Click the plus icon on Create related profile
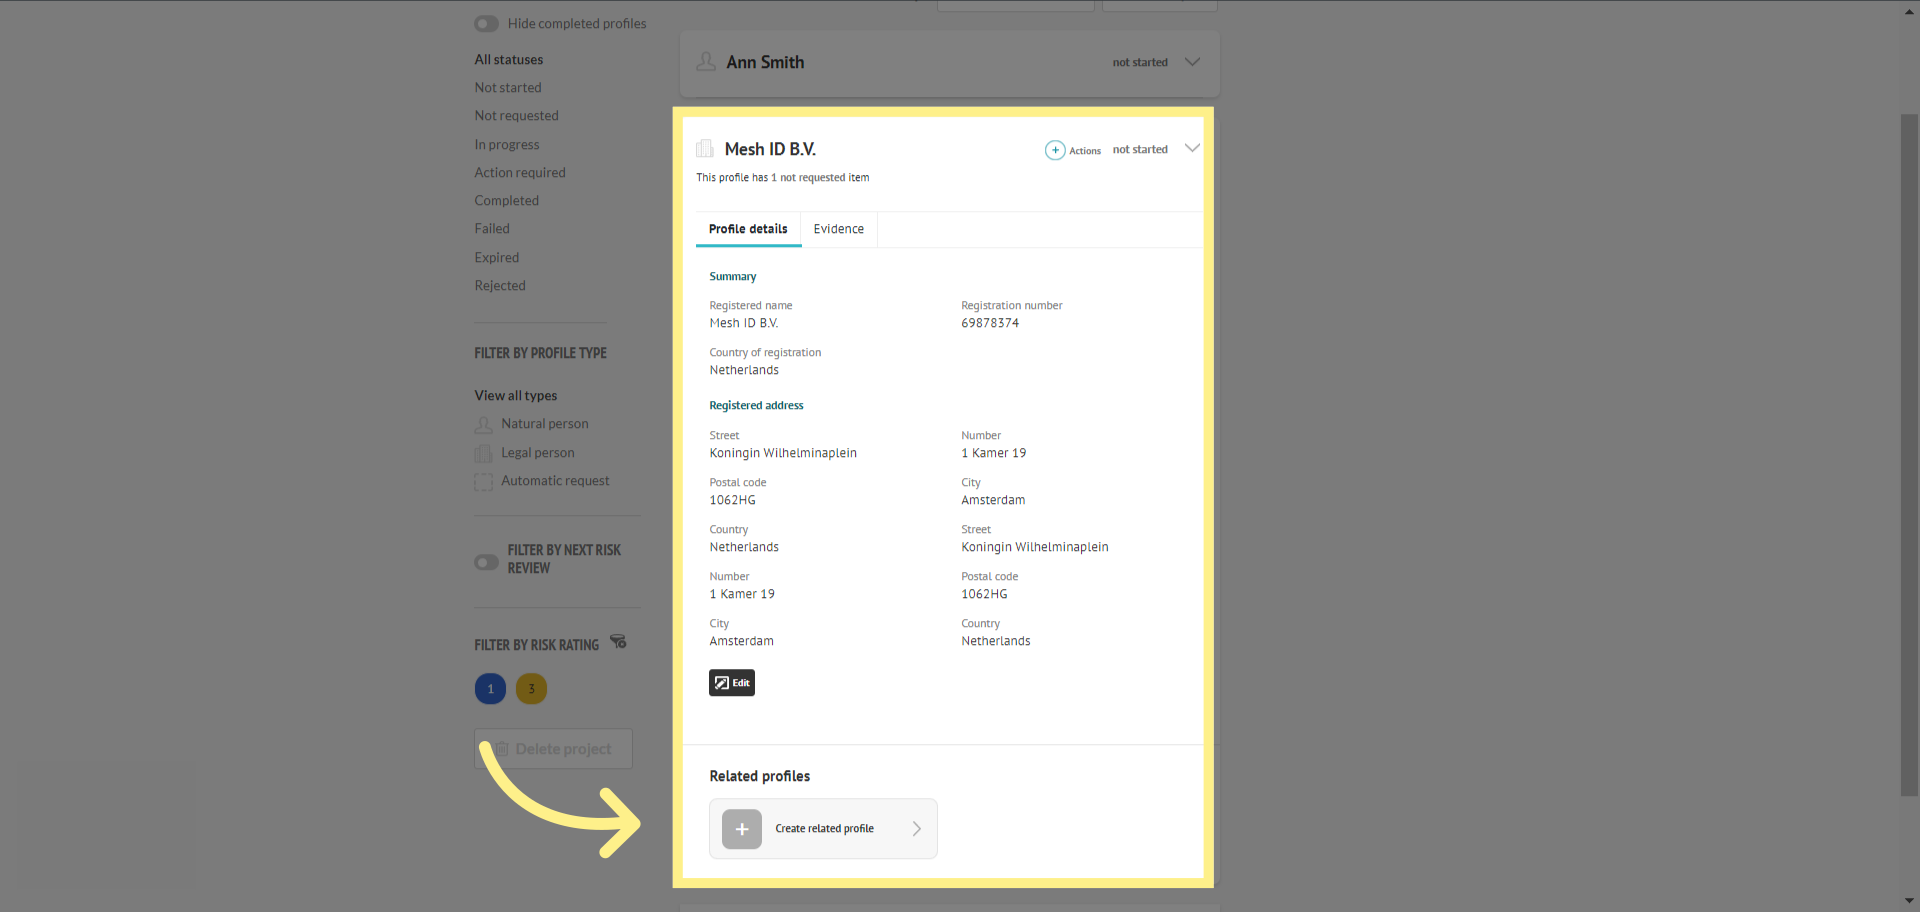The image size is (1920, 912). (741, 828)
